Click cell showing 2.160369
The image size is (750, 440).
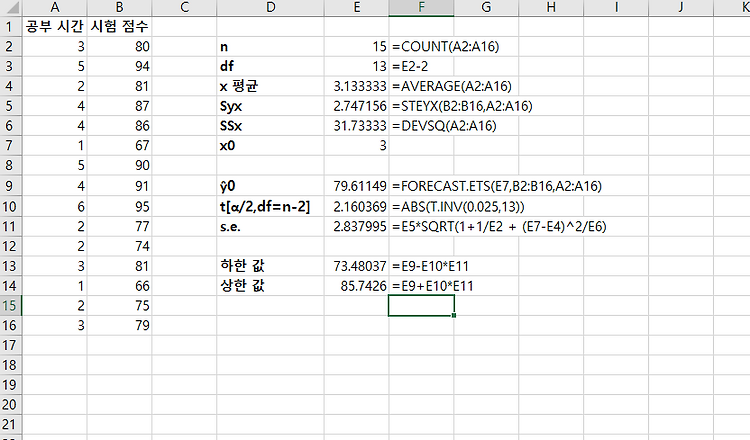356,207
